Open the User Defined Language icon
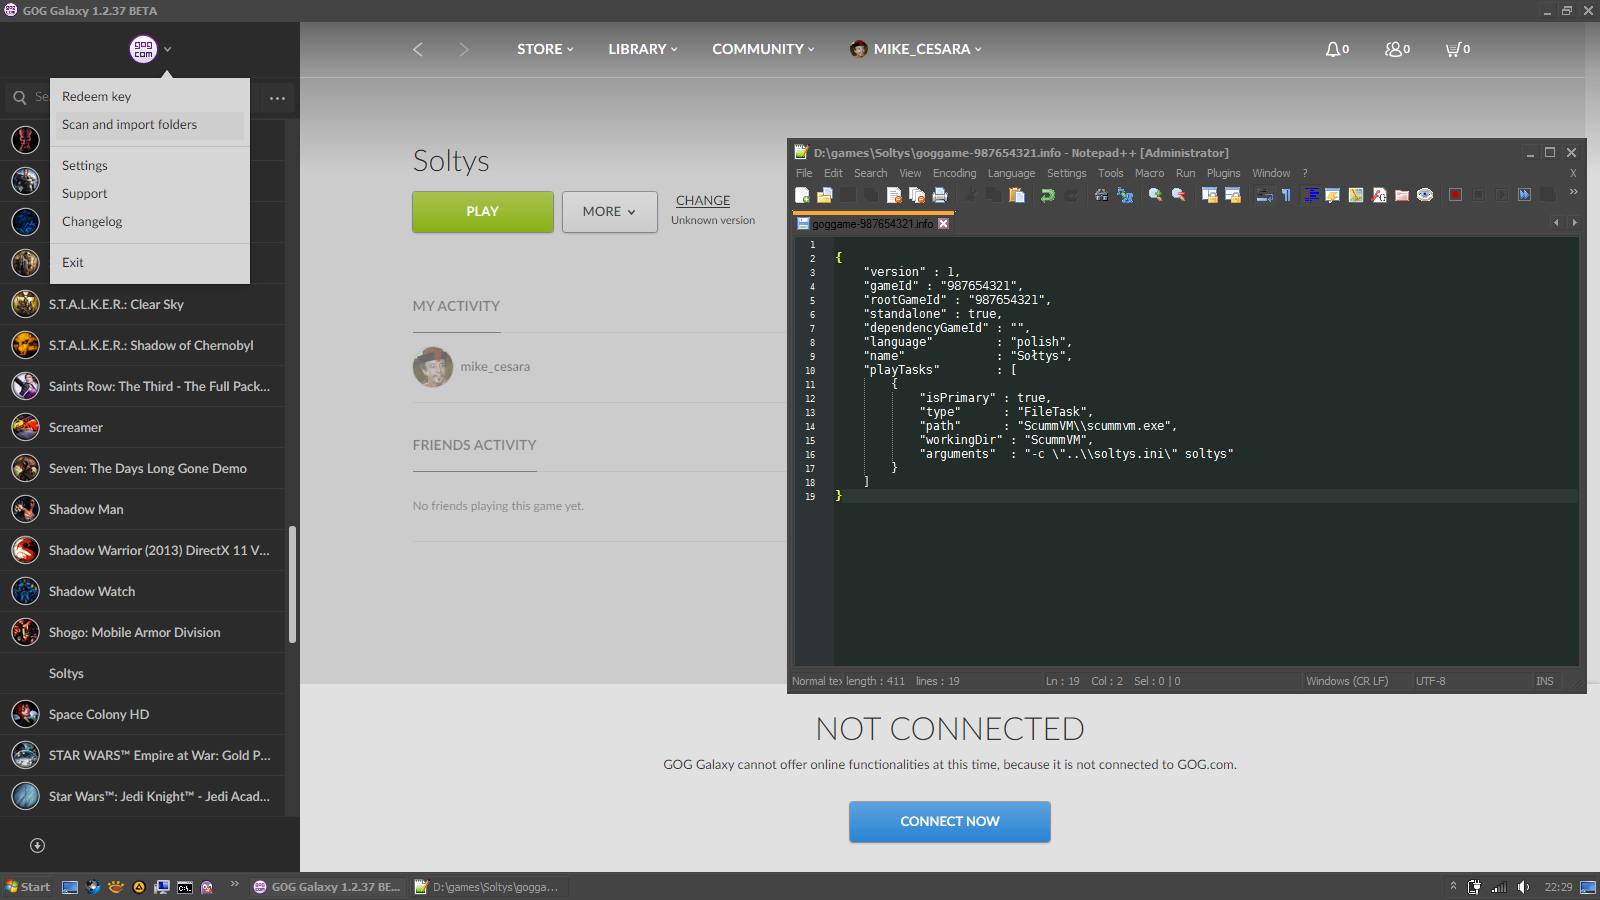The height and width of the screenshot is (900, 1600). tap(1332, 195)
